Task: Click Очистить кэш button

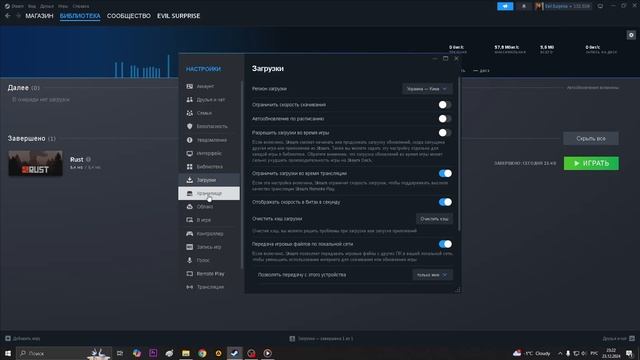Action: point(434,219)
